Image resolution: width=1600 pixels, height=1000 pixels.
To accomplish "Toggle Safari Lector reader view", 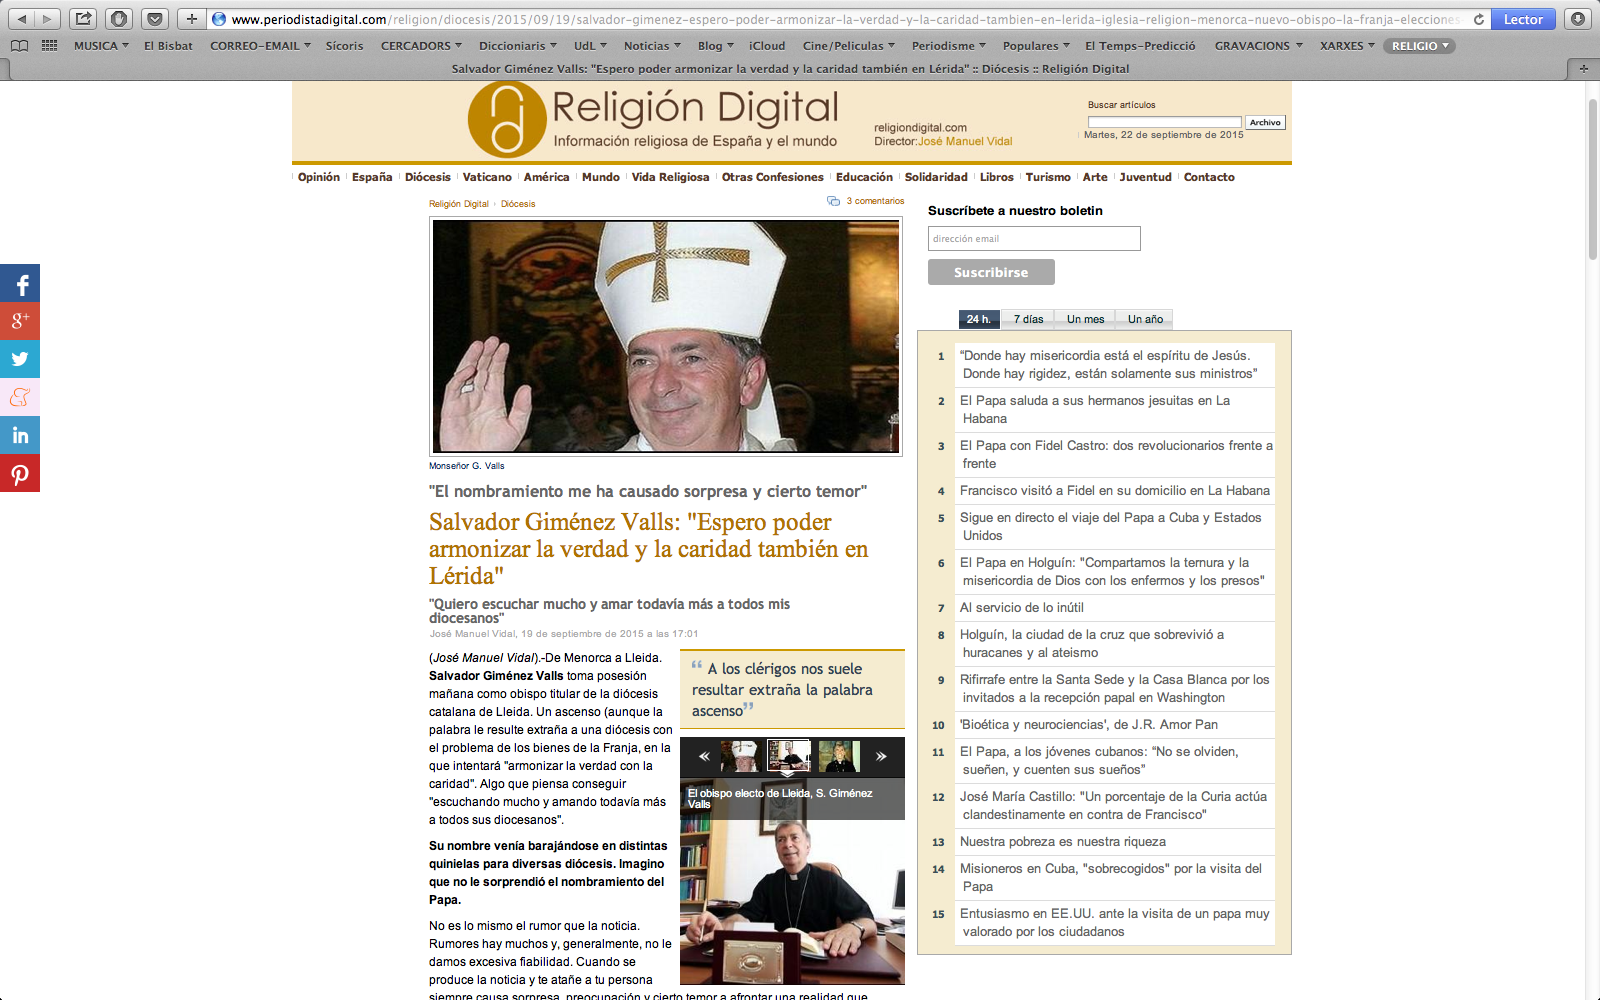I will 1522,19.
